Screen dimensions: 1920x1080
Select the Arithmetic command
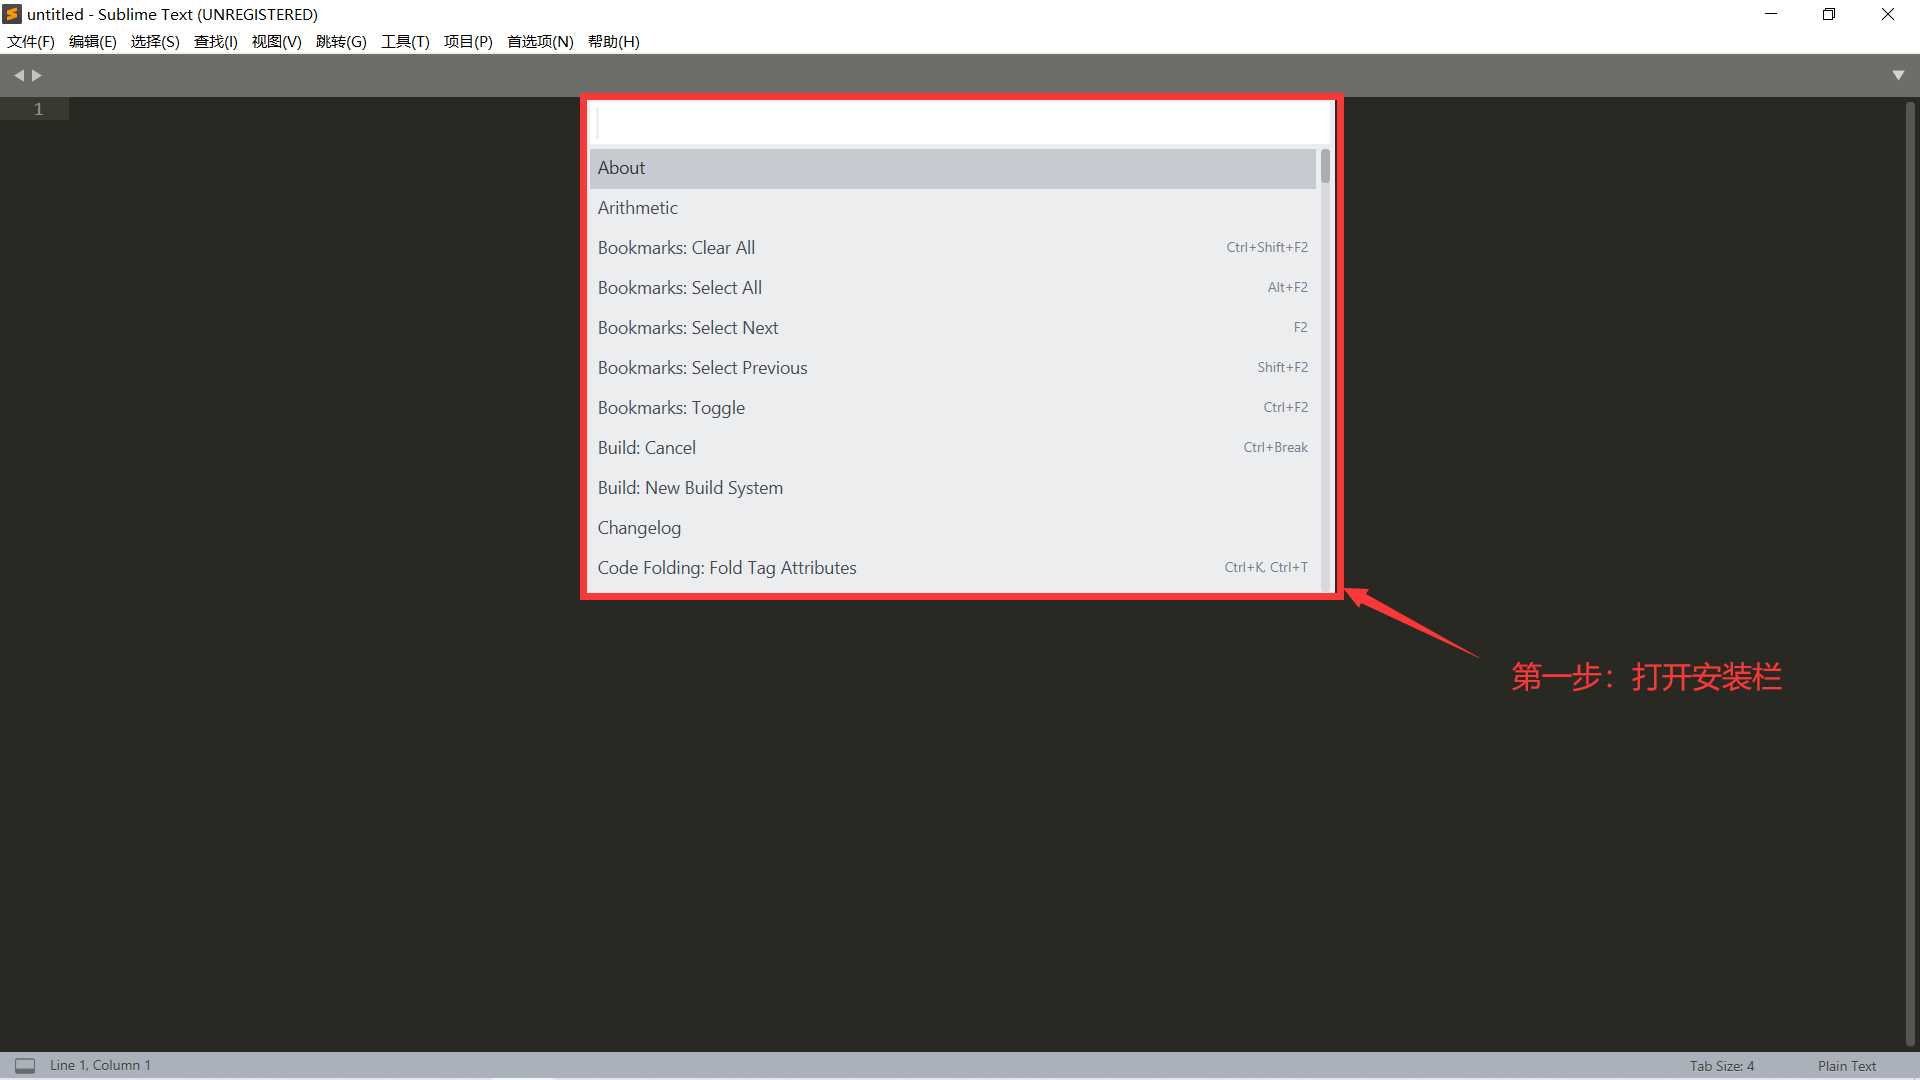(x=953, y=208)
